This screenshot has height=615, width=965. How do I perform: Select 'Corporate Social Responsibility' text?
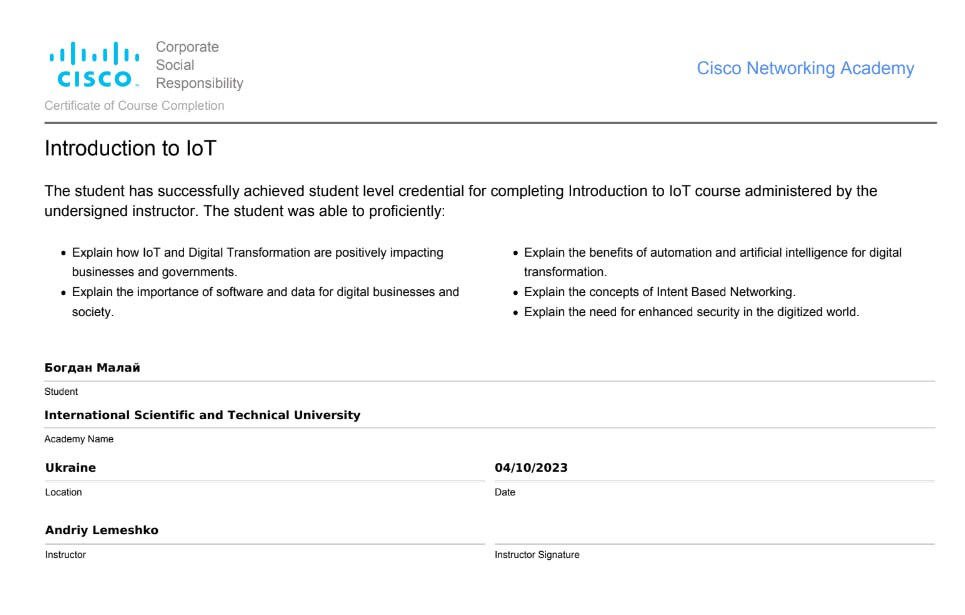tap(199, 65)
